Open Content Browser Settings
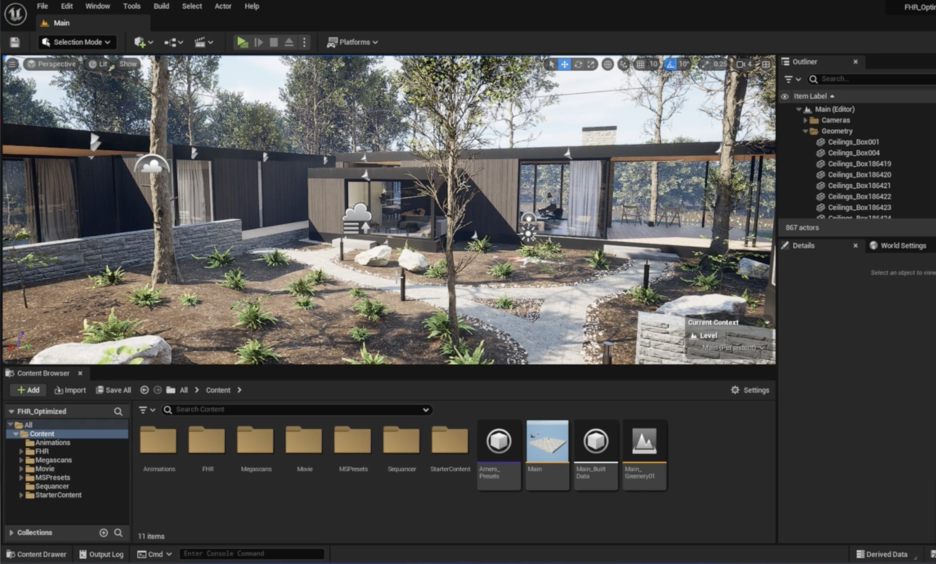Image resolution: width=936 pixels, height=564 pixels. (x=750, y=390)
